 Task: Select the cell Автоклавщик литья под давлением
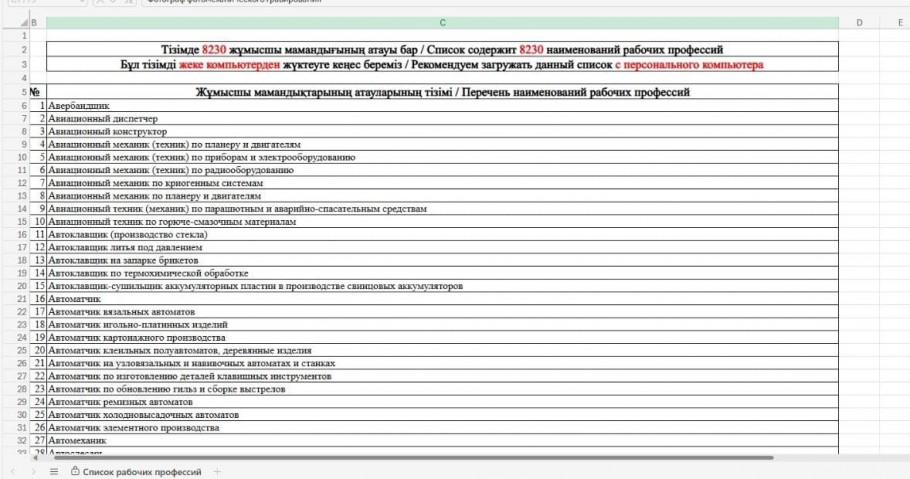click(x=442, y=247)
